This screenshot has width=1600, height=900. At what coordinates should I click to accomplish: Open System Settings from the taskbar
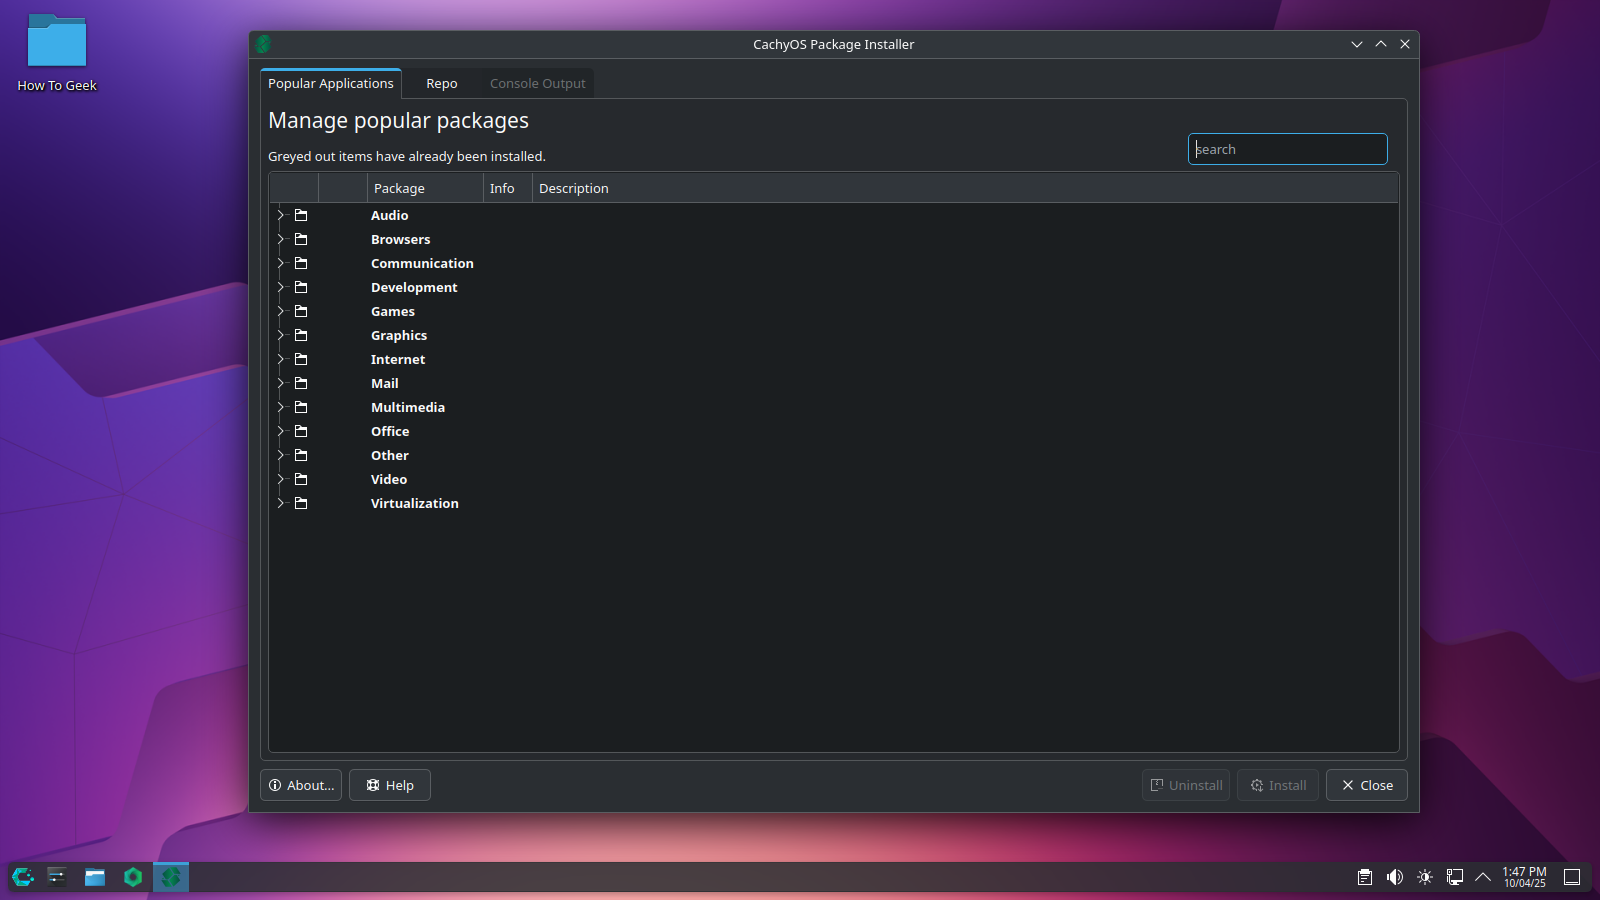click(57, 877)
